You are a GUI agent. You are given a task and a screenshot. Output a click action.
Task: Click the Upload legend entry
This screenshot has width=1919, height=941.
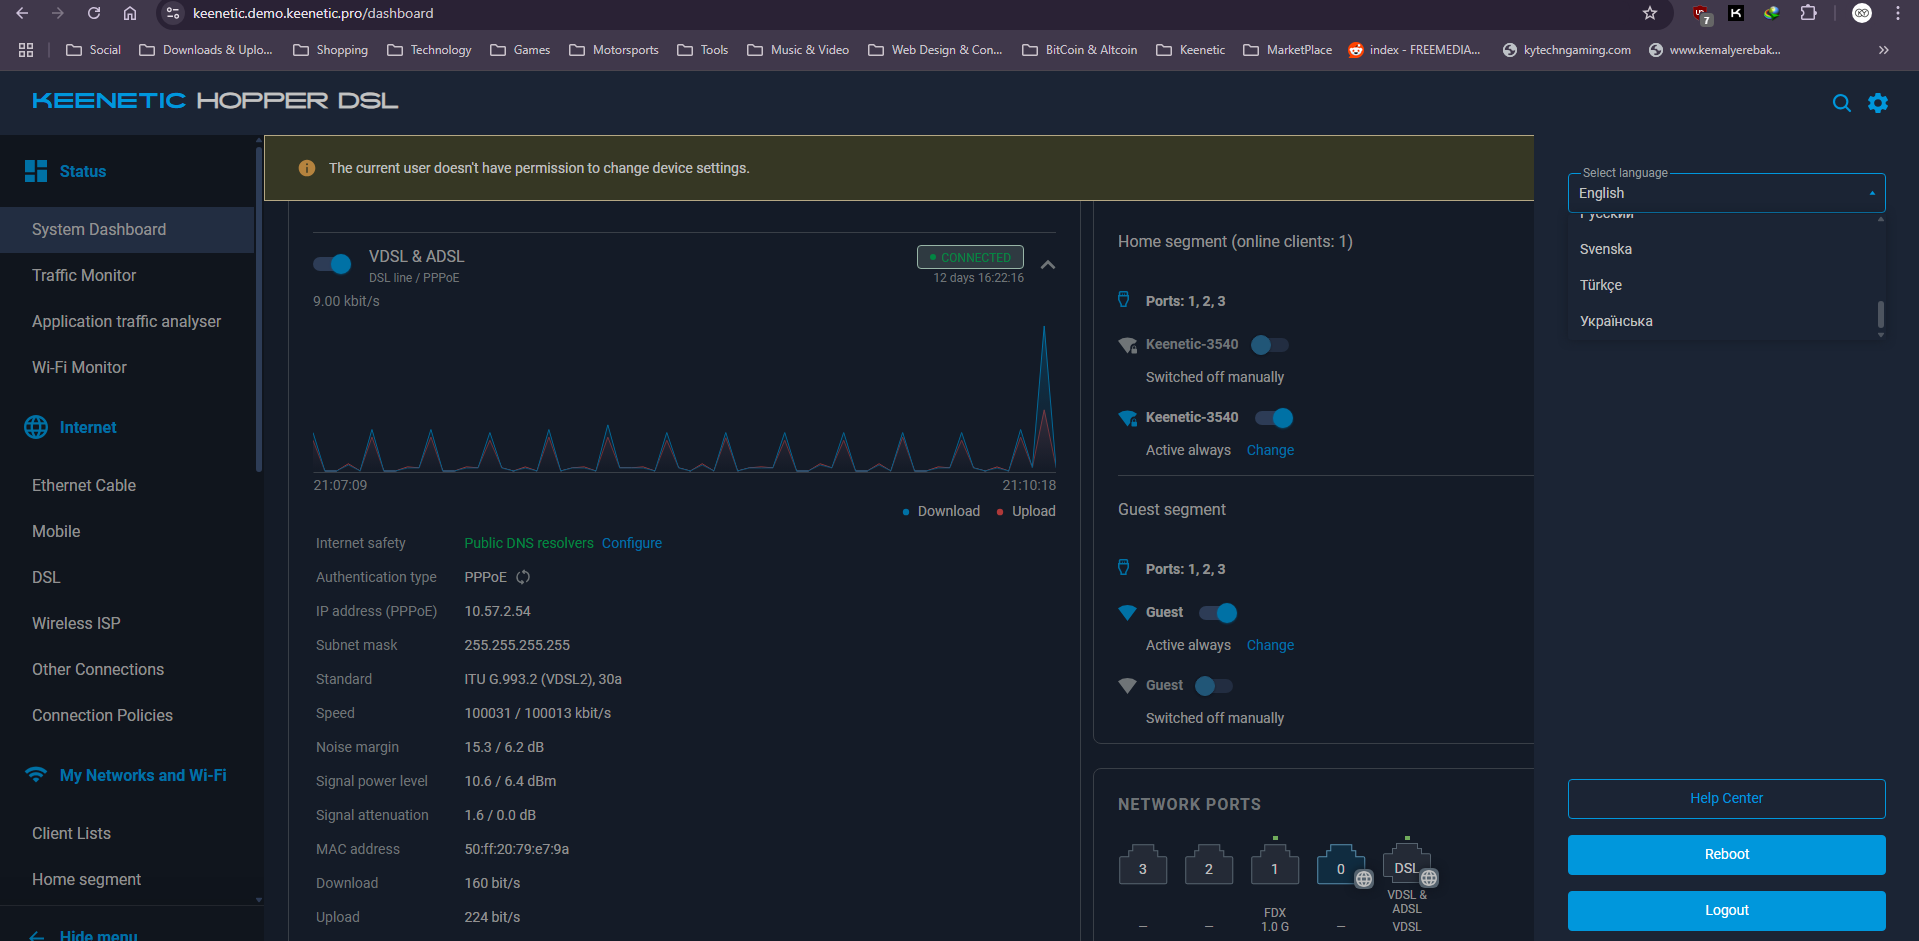coord(1026,511)
